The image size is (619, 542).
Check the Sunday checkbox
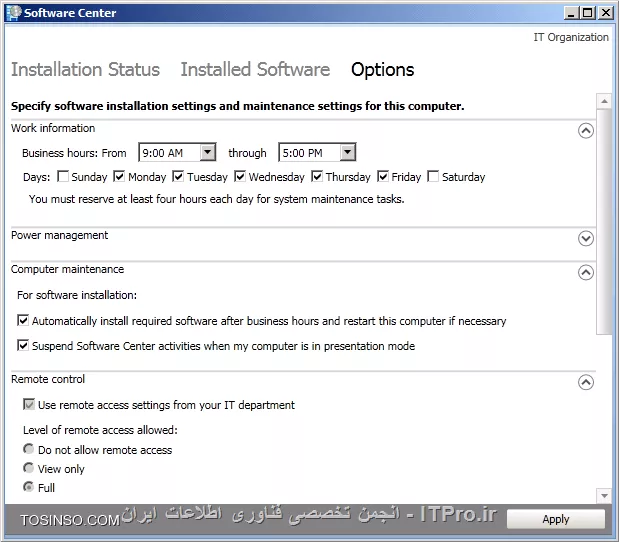point(63,176)
